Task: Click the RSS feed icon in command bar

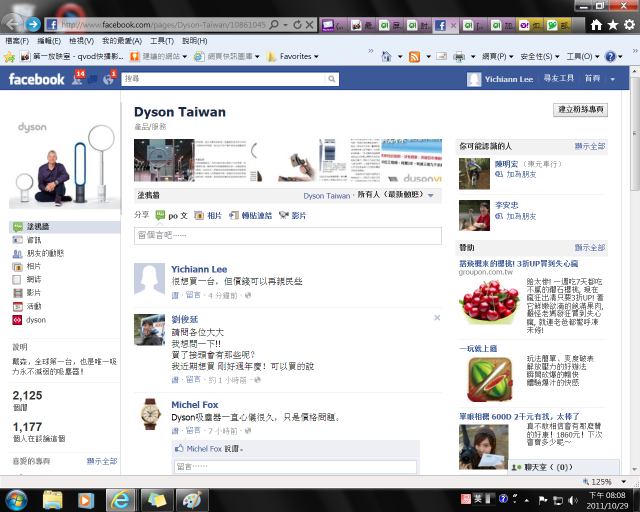Action: [414, 57]
